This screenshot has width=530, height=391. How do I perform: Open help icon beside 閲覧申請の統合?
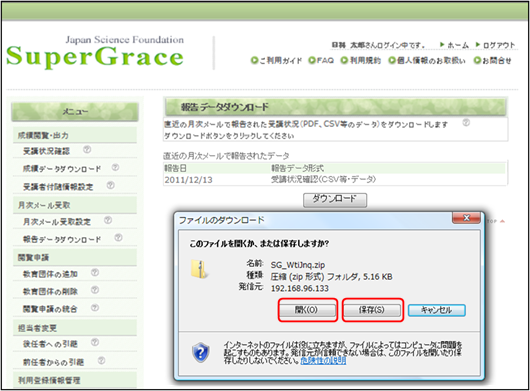coord(95,308)
